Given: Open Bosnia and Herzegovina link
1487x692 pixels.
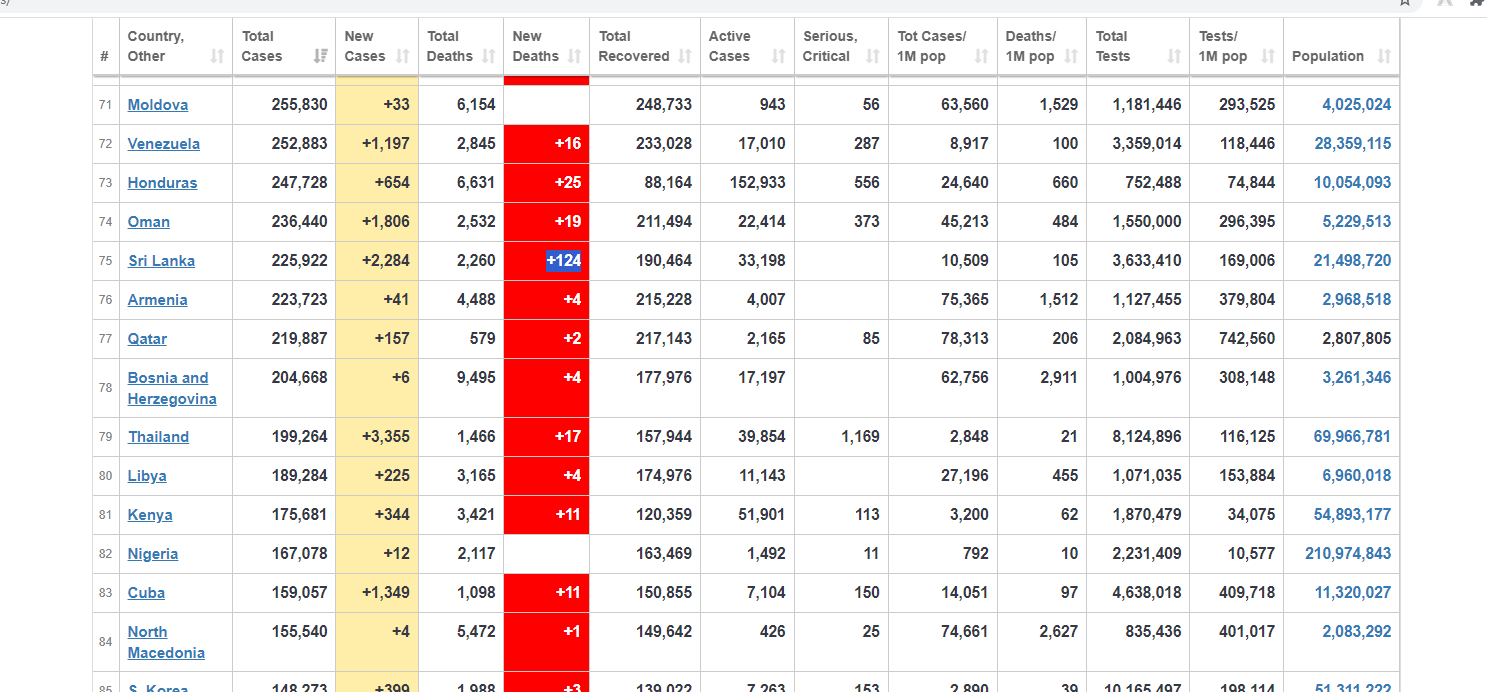Looking at the screenshot, I should [172, 388].
